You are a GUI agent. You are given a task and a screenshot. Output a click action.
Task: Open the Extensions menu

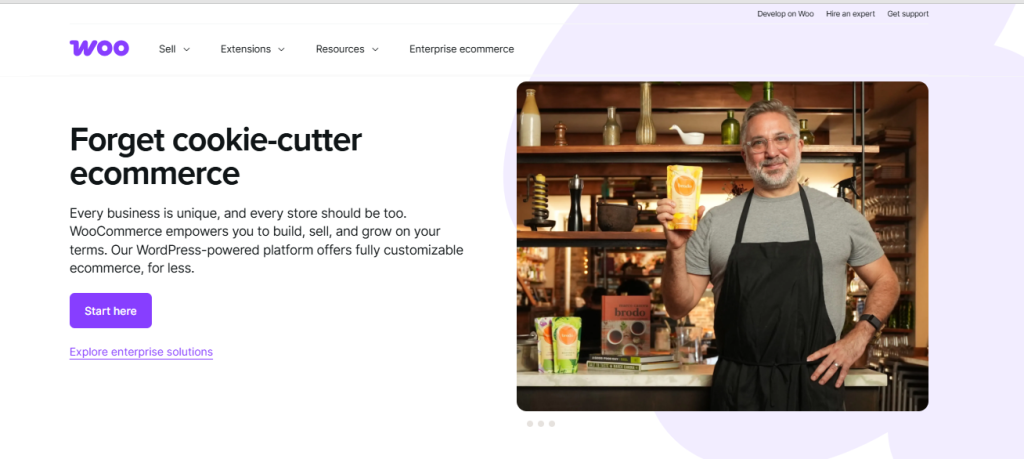[246, 49]
